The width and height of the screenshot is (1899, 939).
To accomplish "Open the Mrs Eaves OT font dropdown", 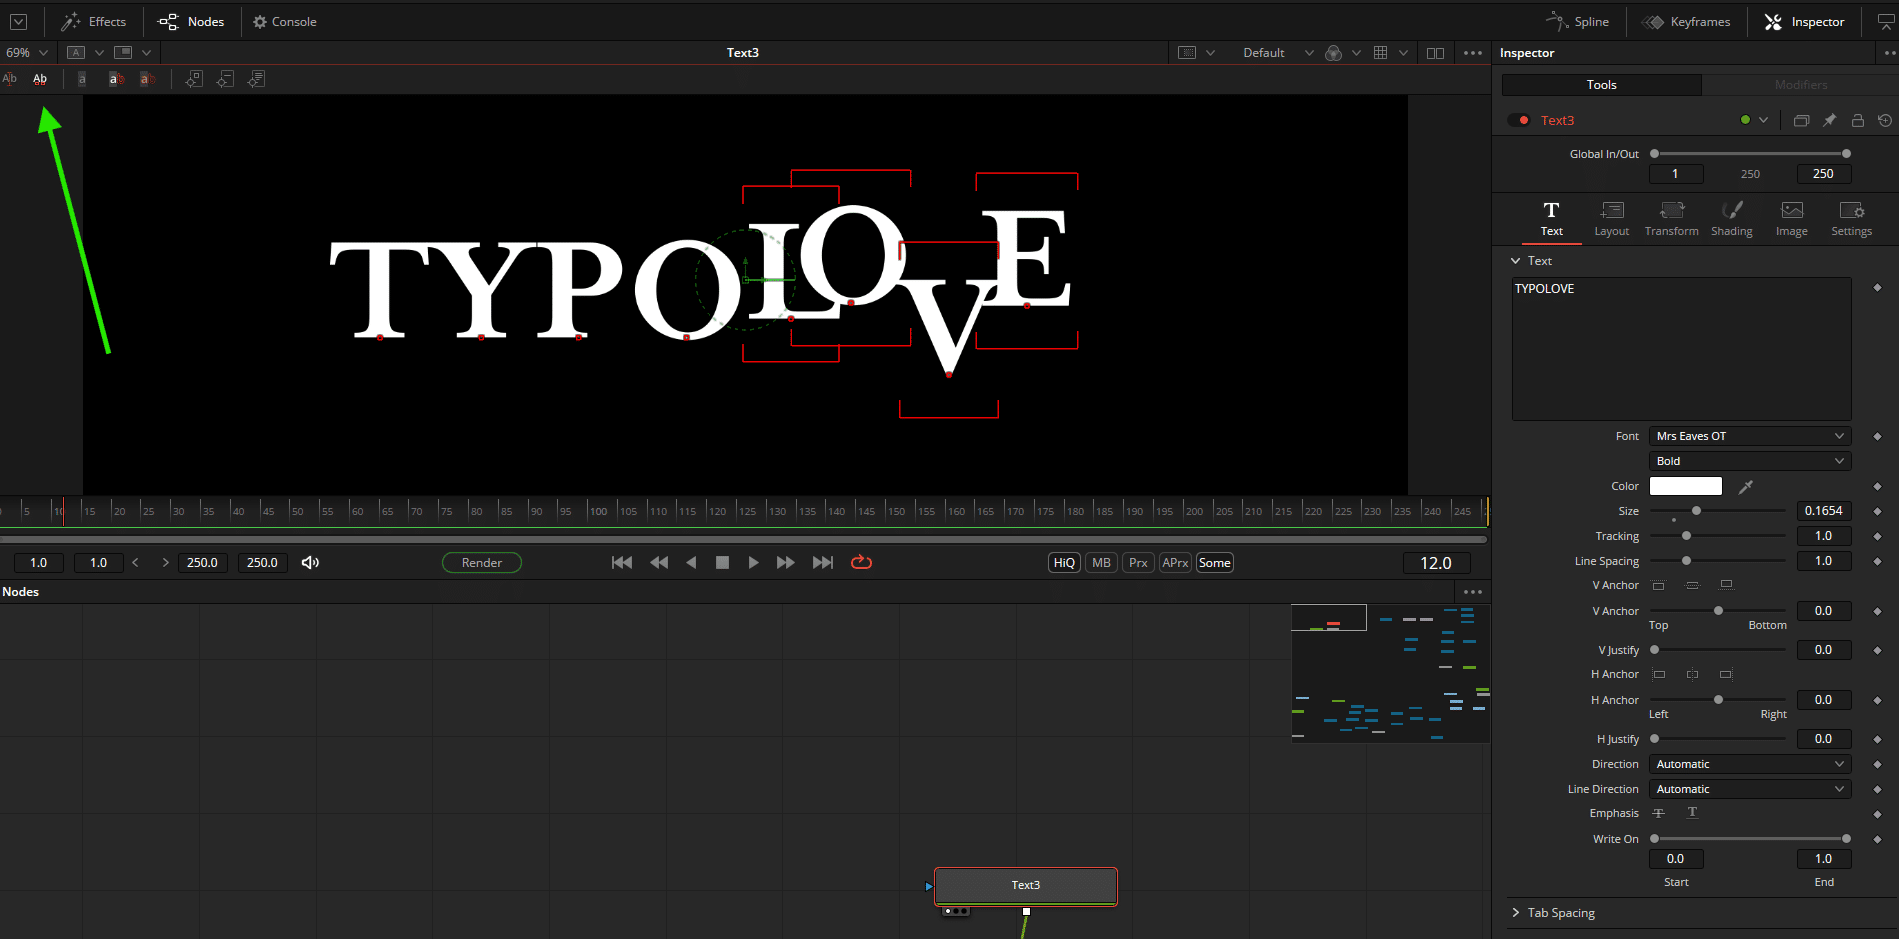I will [x=1748, y=435].
